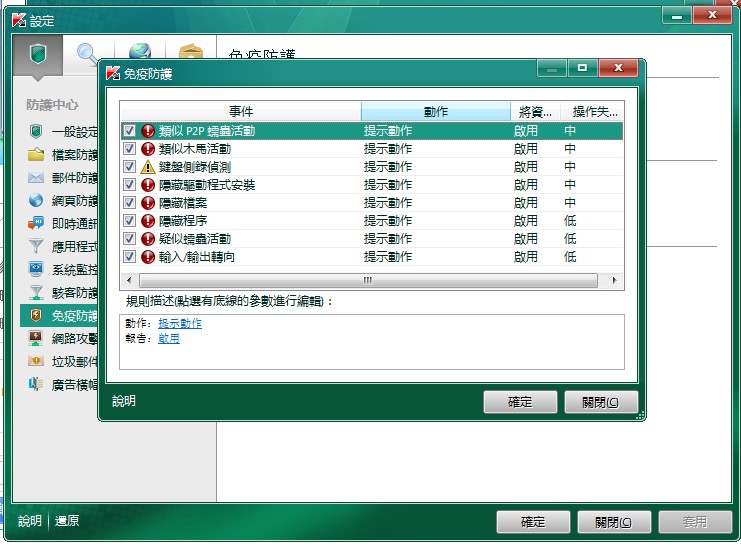Click the red alert icon for 類似 P2P 蠕蟲活動
Image resolution: width=741 pixels, height=547 pixels.
(148, 131)
